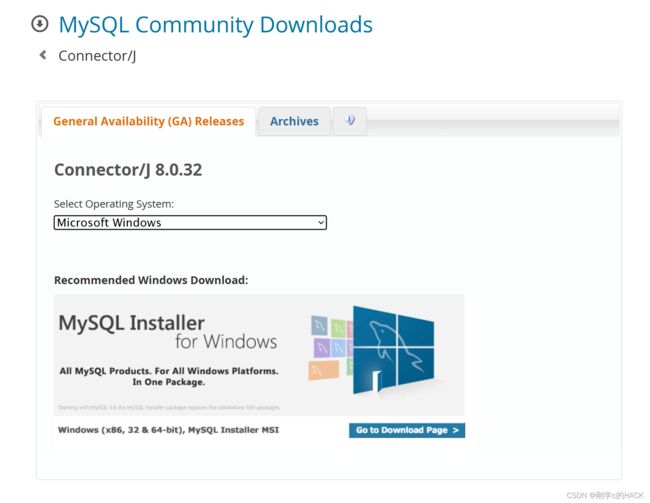Viewport: 650px width, 503px height.
Task: Select the General Availability (GA) Releases tab
Action: (148, 121)
